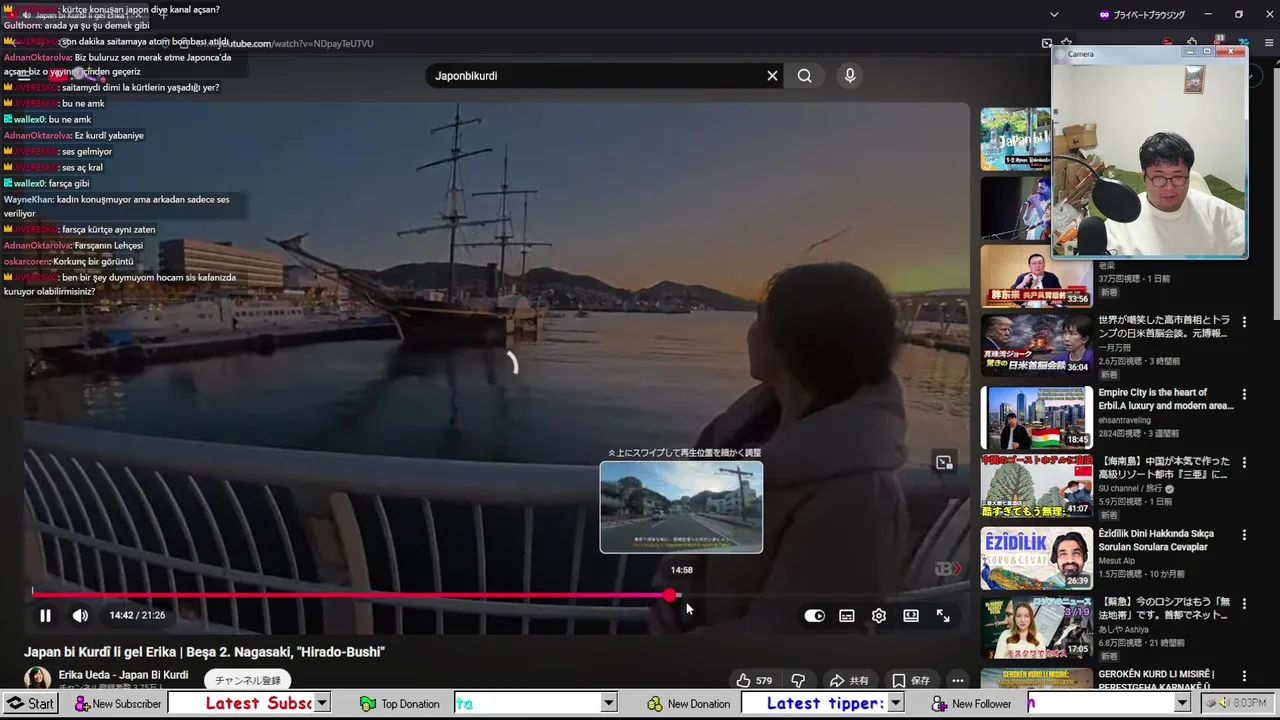The image size is (1280, 720).
Task: Open options for Êzidîlik video
Action: [1244, 535]
